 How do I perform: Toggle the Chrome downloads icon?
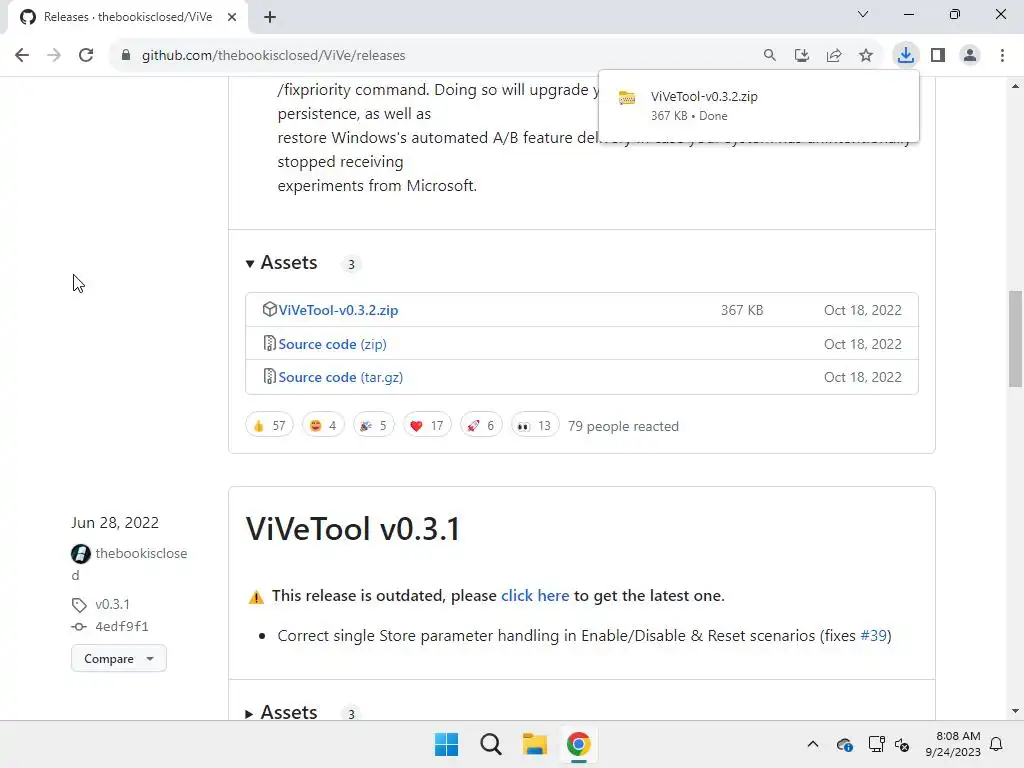(906, 56)
